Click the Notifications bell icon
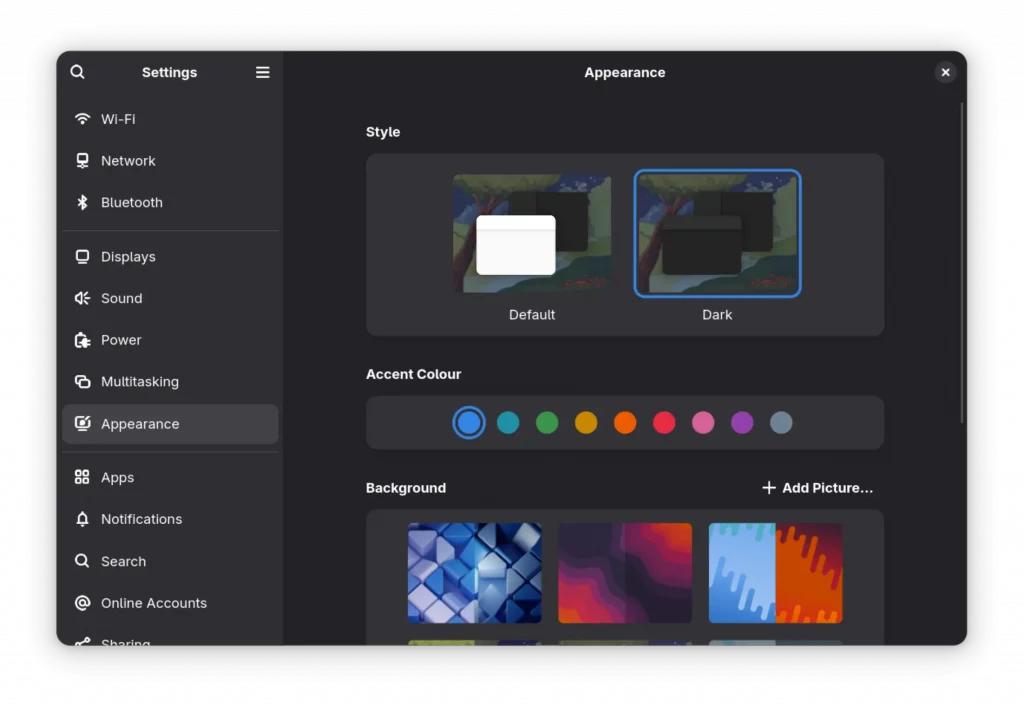The image size is (1024, 708). click(x=82, y=519)
